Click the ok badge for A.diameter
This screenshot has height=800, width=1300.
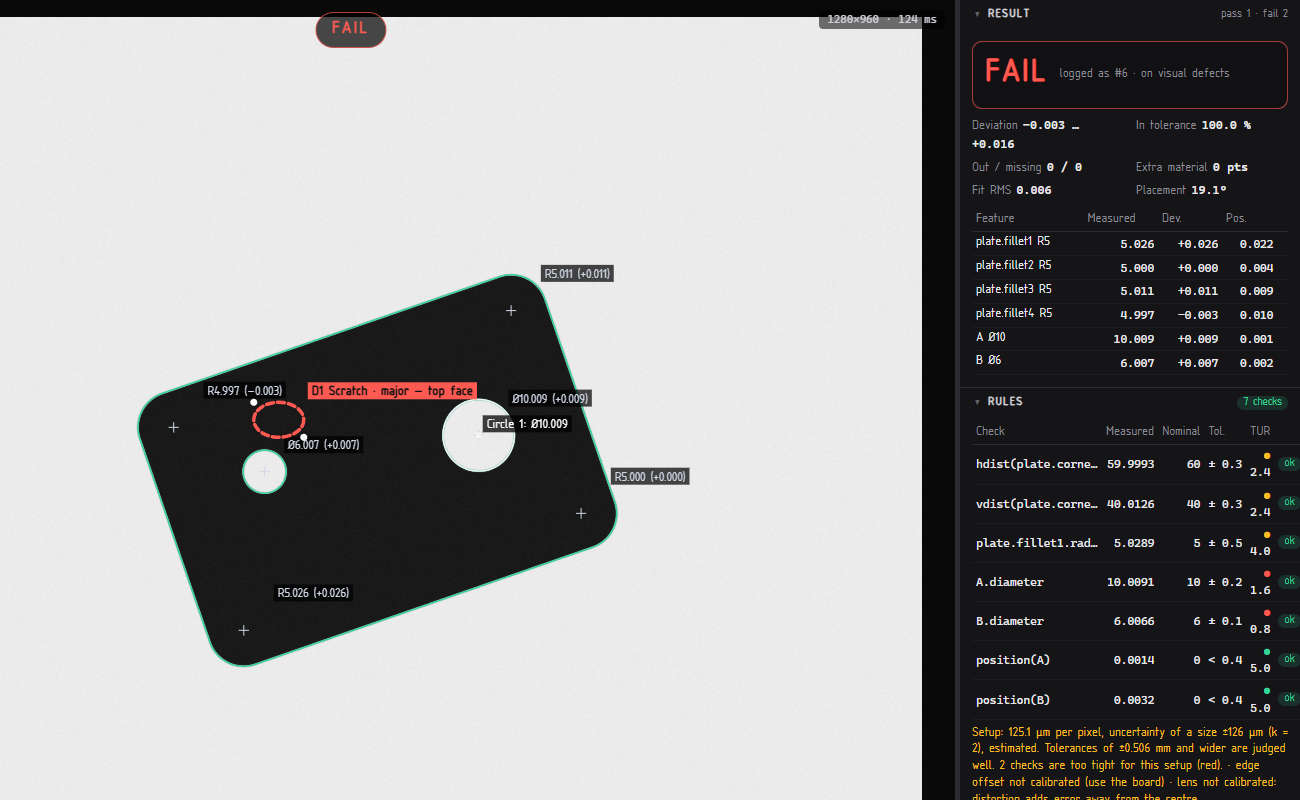coord(1289,580)
